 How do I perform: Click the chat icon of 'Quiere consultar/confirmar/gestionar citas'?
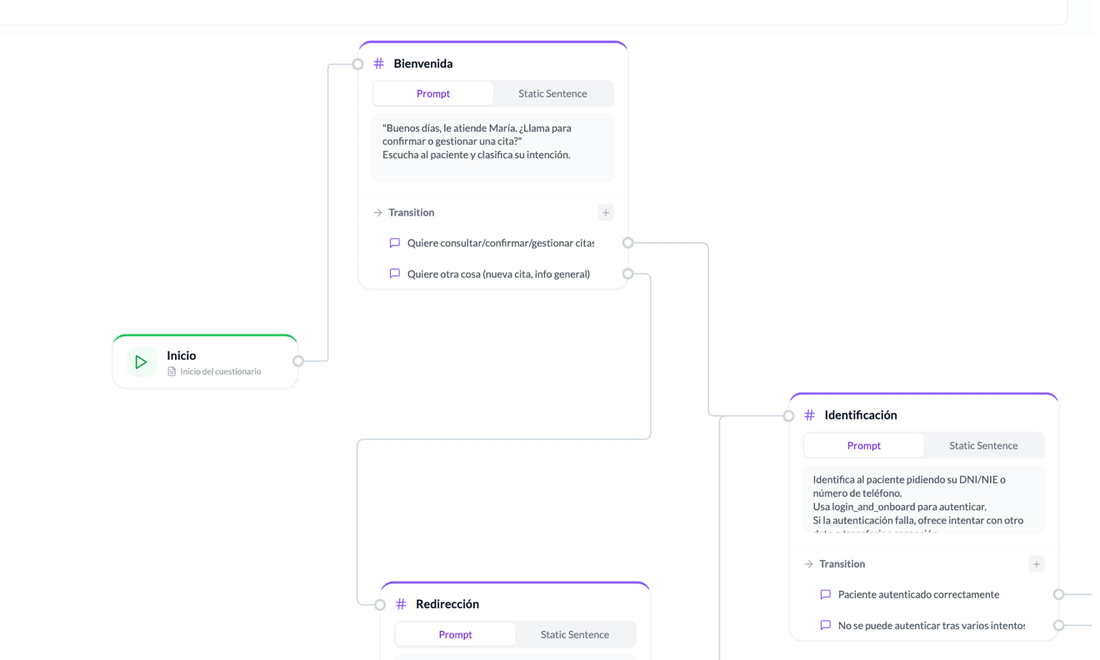[x=395, y=243]
